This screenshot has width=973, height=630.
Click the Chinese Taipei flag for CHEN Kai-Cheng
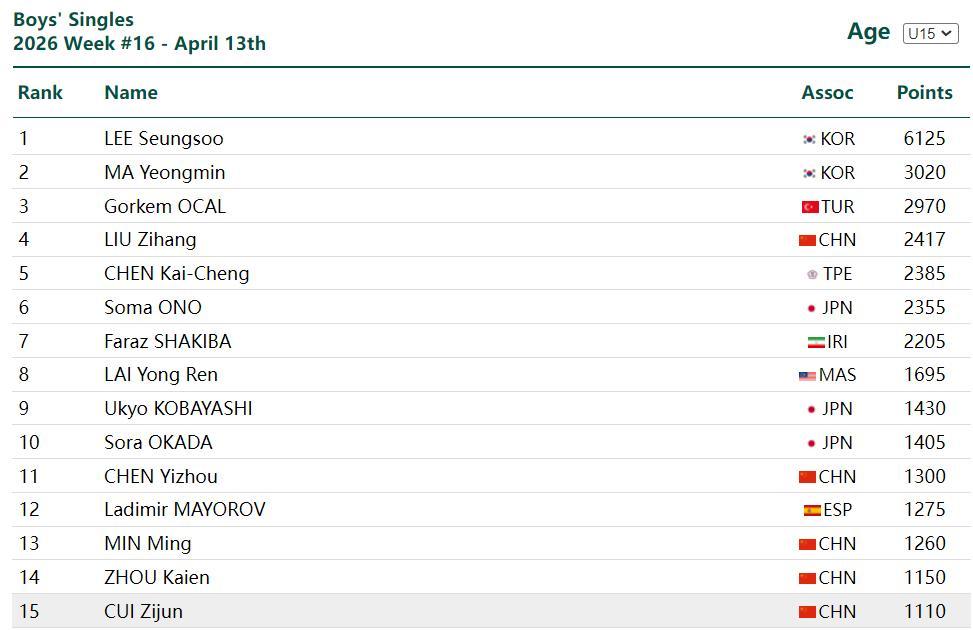click(x=812, y=274)
